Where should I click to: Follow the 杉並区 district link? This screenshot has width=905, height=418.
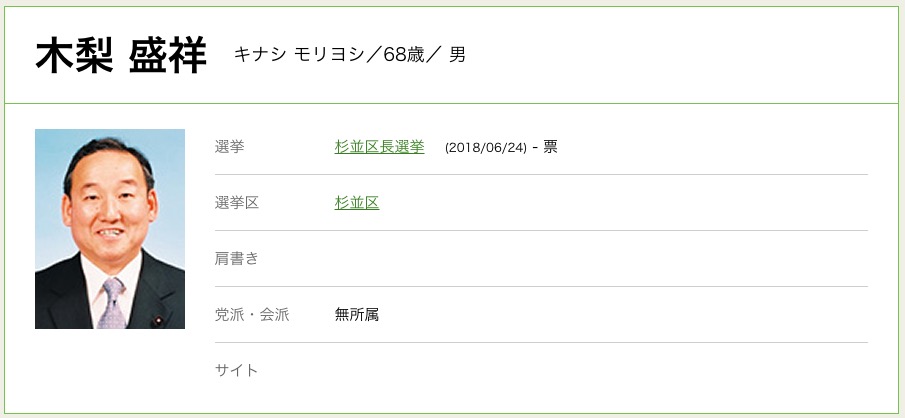coord(357,203)
